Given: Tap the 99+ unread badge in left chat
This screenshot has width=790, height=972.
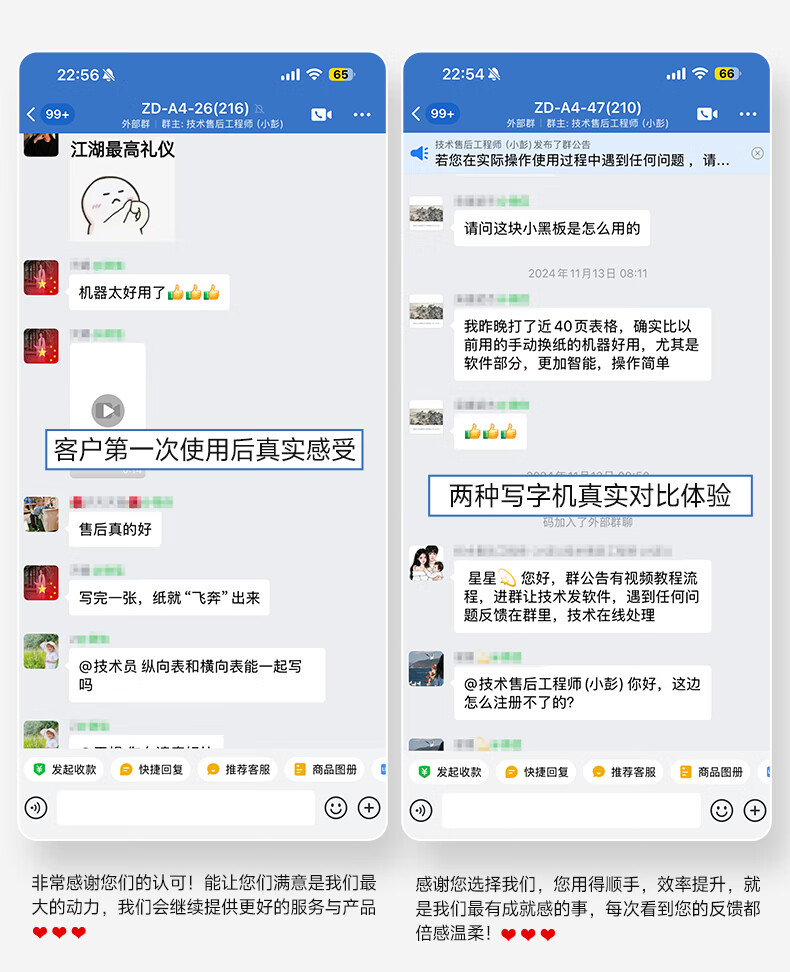Looking at the screenshot, I should click(57, 114).
